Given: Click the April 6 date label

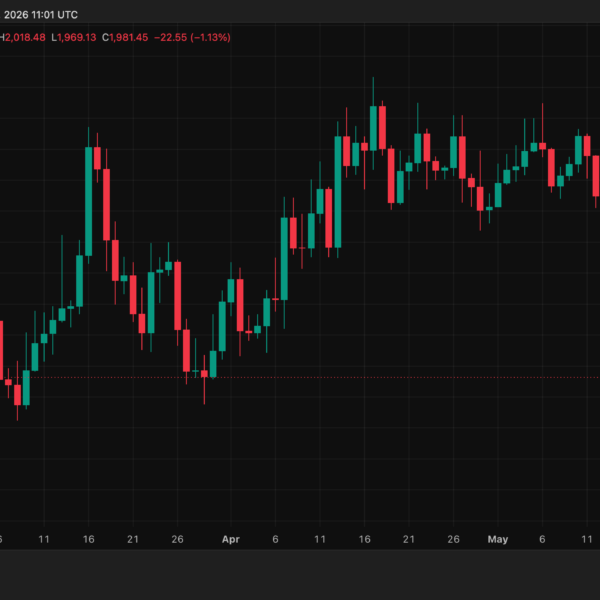Looking at the screenshot, I should 275,539.
